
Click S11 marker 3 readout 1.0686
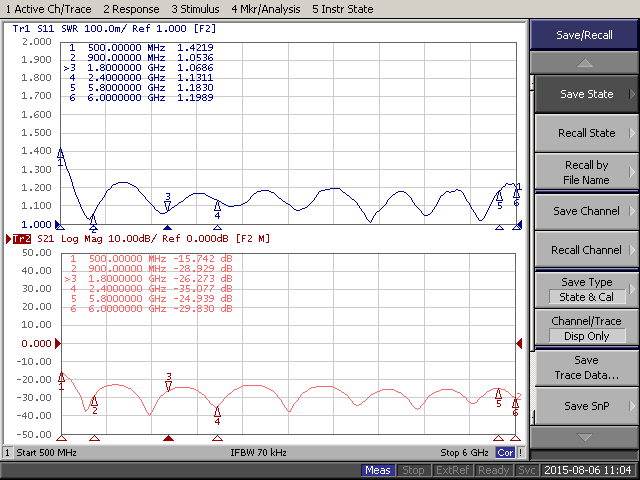point(195,67)
